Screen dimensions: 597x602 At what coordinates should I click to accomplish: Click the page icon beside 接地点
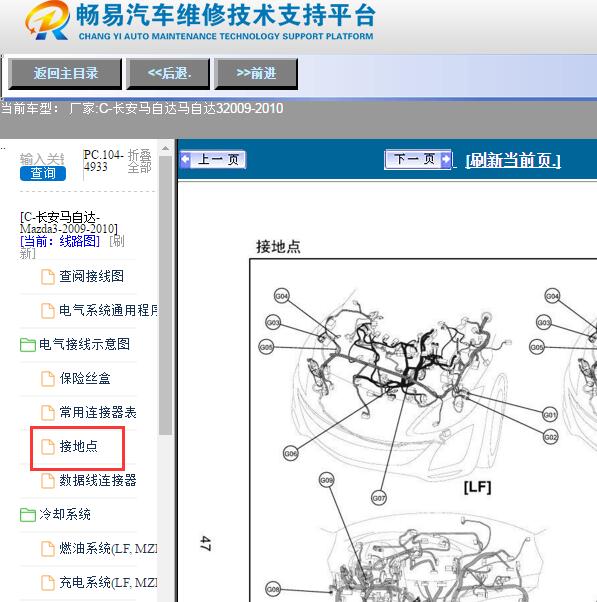(48, 447)
